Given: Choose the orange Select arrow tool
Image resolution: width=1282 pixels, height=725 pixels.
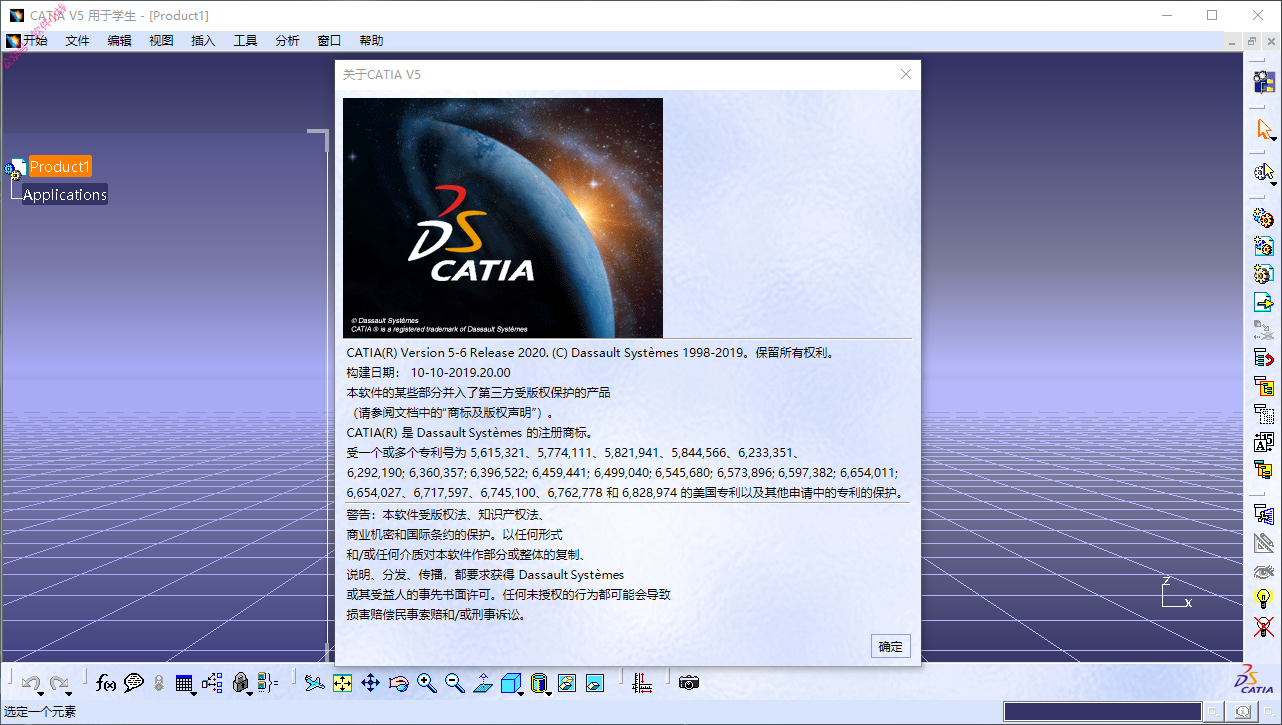Looking at the screenshot, I should pos(1264,129).
